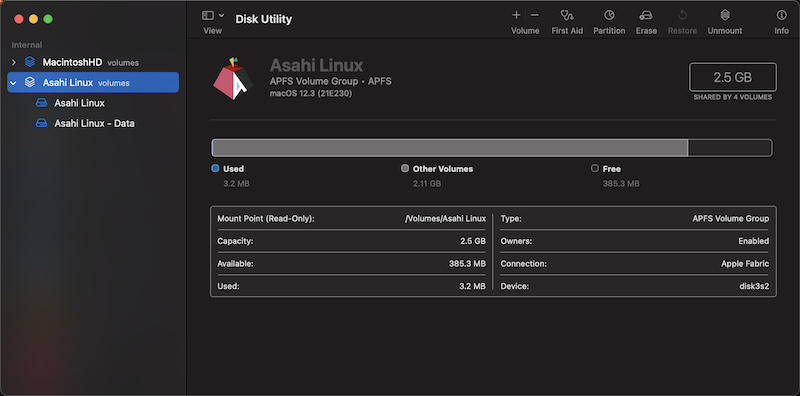Screen dimensions: 800x396
Task: Add a volume with plus icon
Action: (516, 15)
